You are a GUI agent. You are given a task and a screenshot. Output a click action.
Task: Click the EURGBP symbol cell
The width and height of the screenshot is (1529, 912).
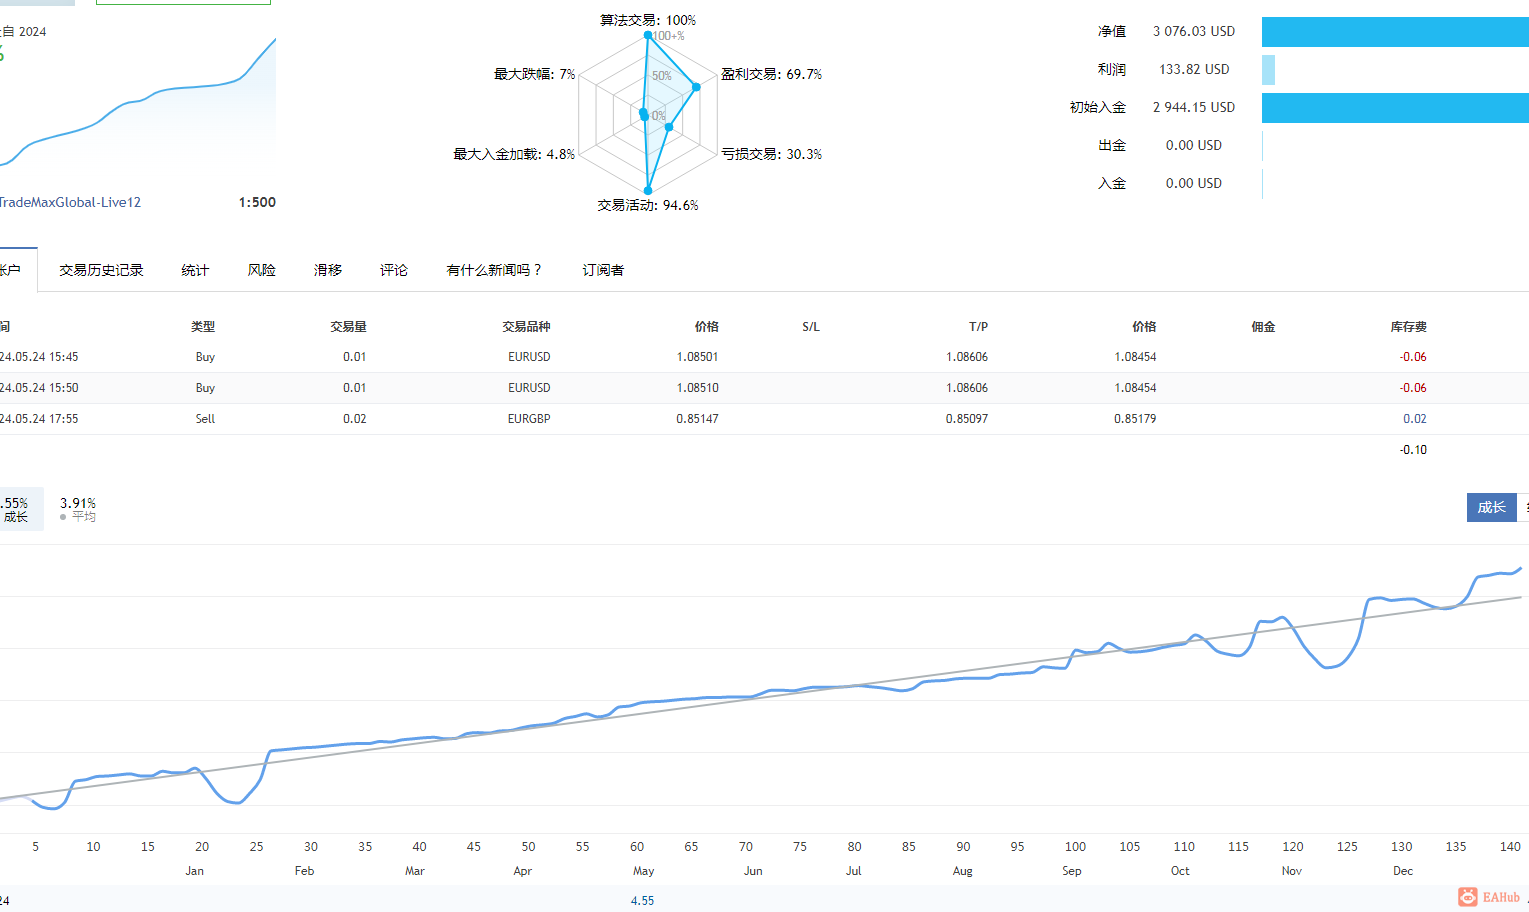click(529, 419)
